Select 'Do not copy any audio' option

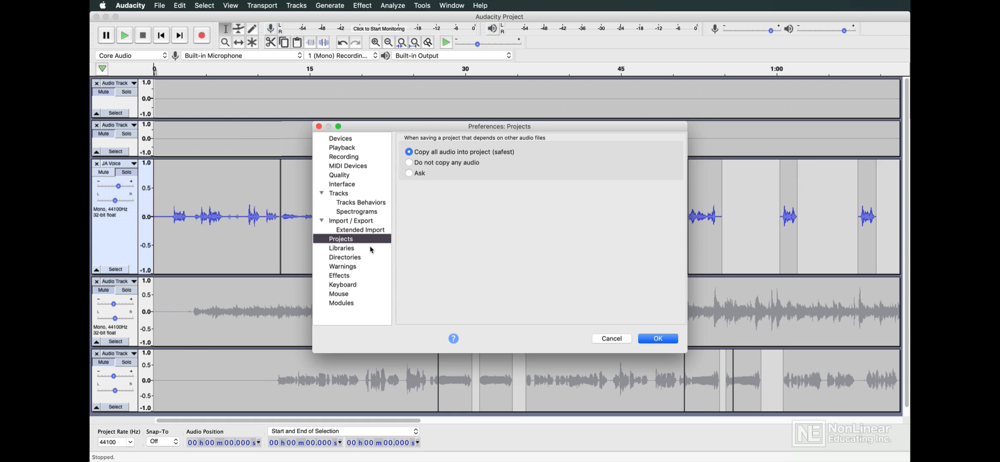[409, 162]
